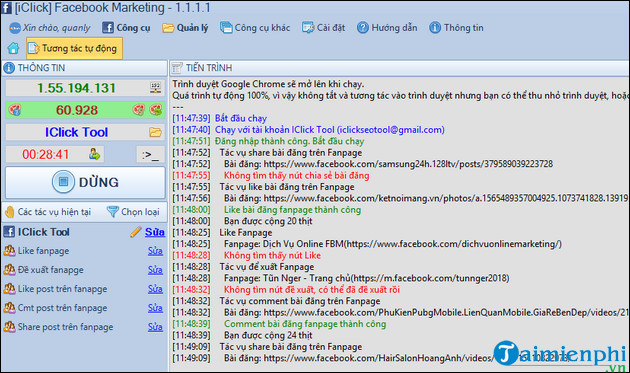Click the network icon beside IP 1.55.194.131
630x373 pixels.
coord(155,88)
